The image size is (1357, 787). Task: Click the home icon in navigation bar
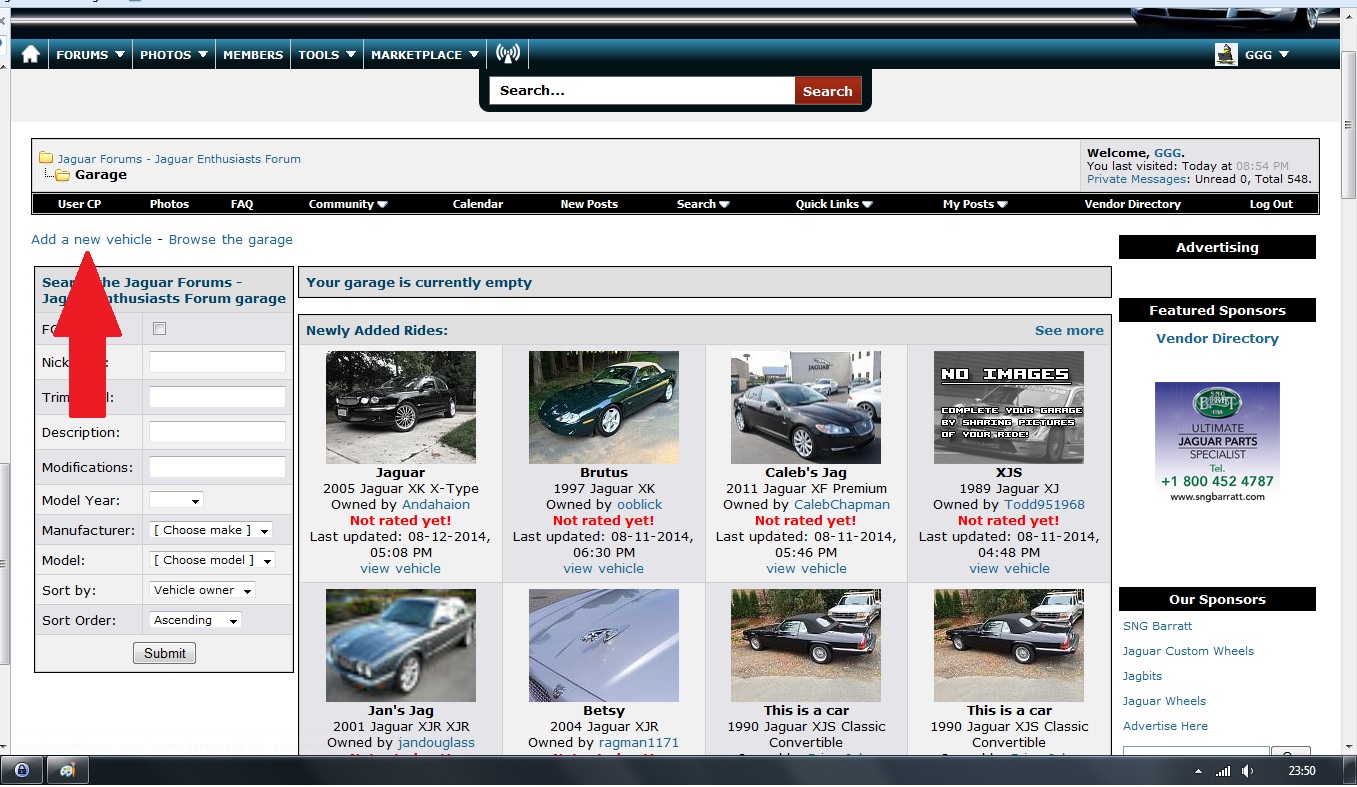click(x=31, y=55)
